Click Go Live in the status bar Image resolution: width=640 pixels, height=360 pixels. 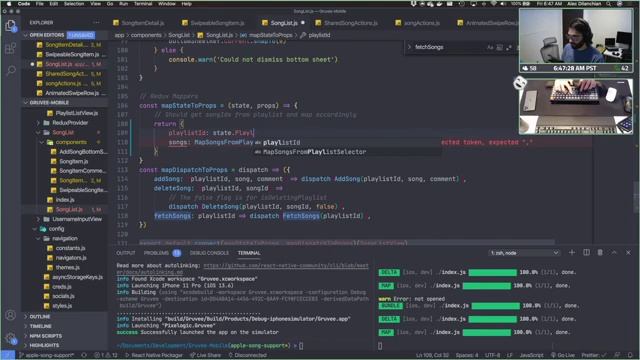(562, 355)
